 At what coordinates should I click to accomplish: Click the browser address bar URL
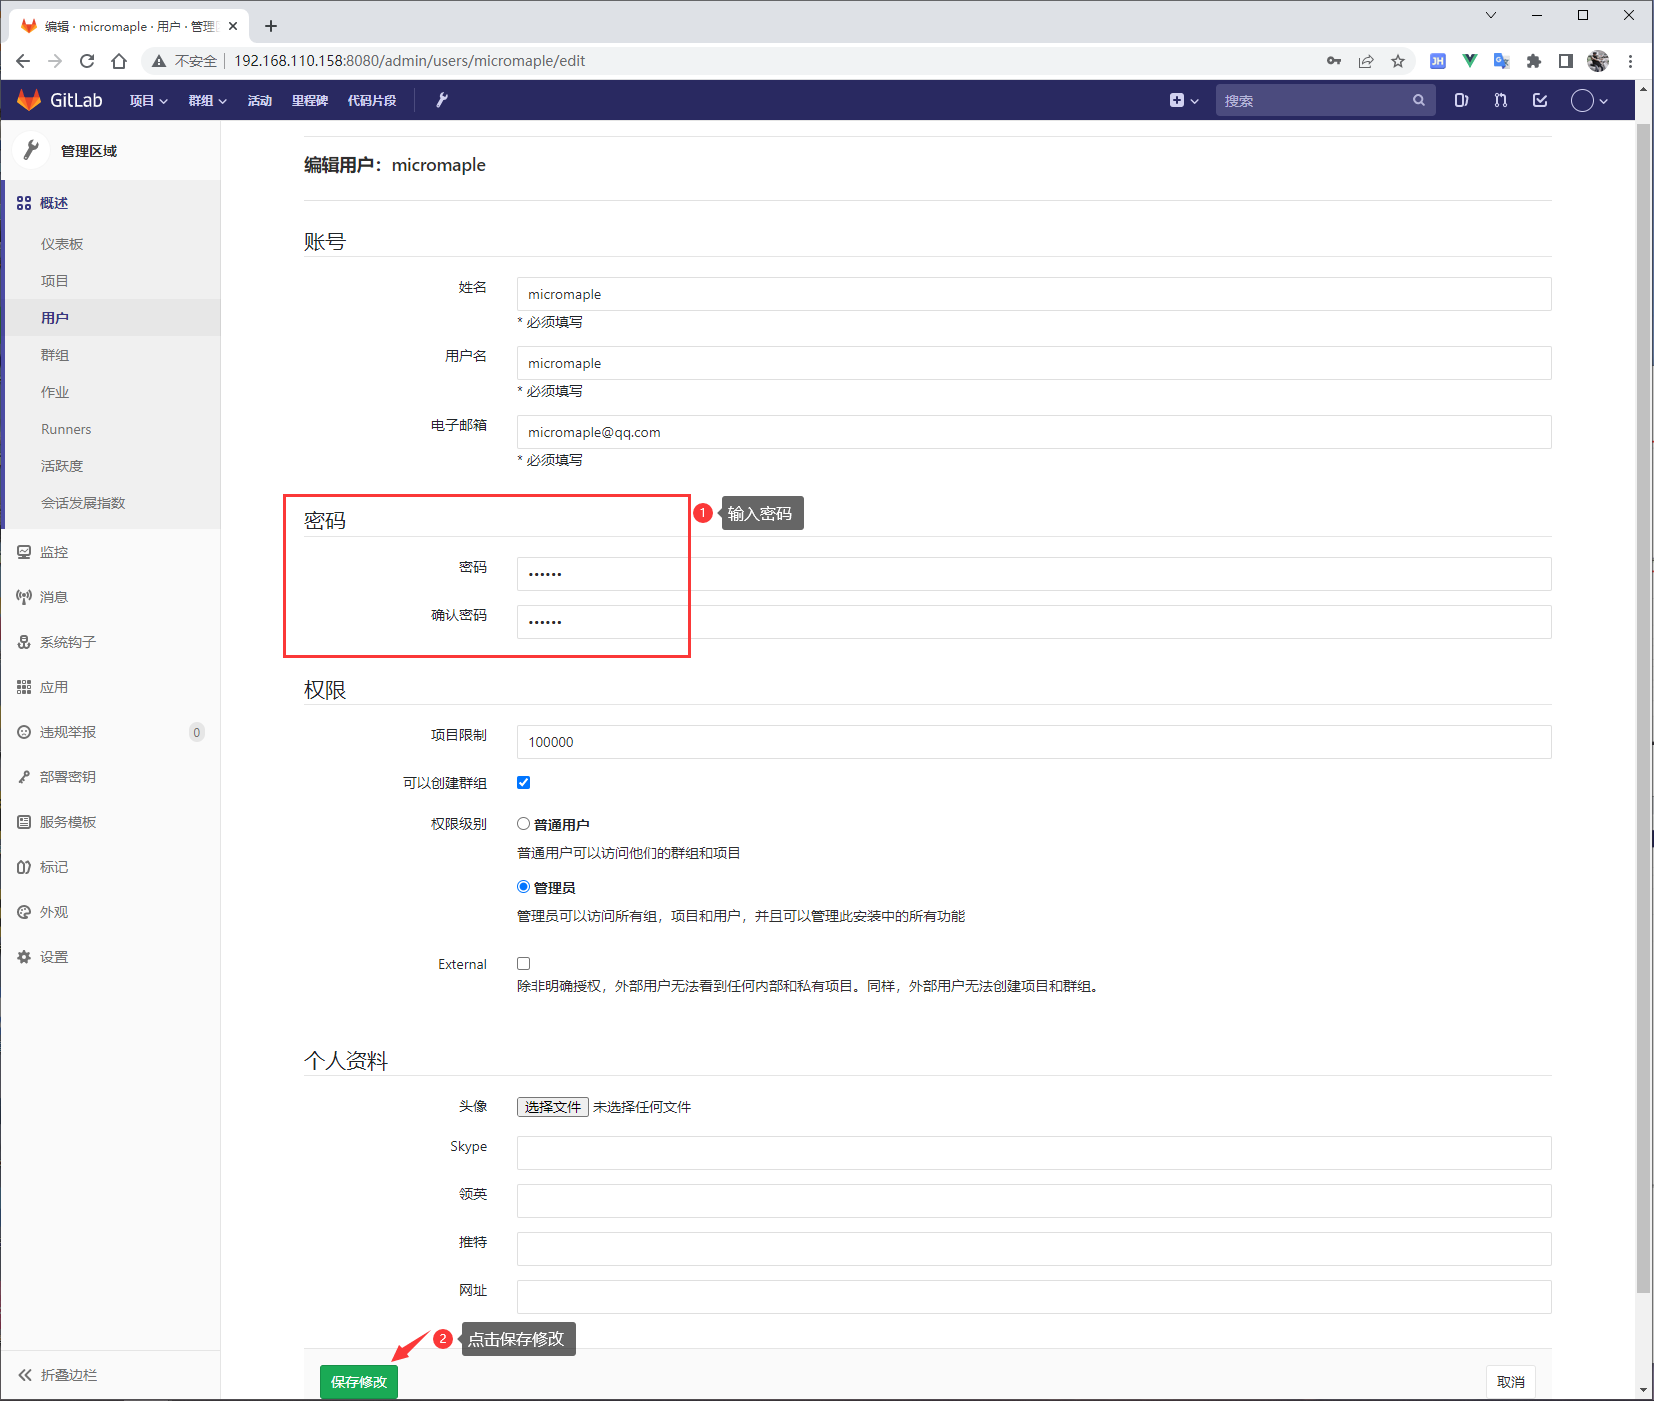[x=410, y=61]
